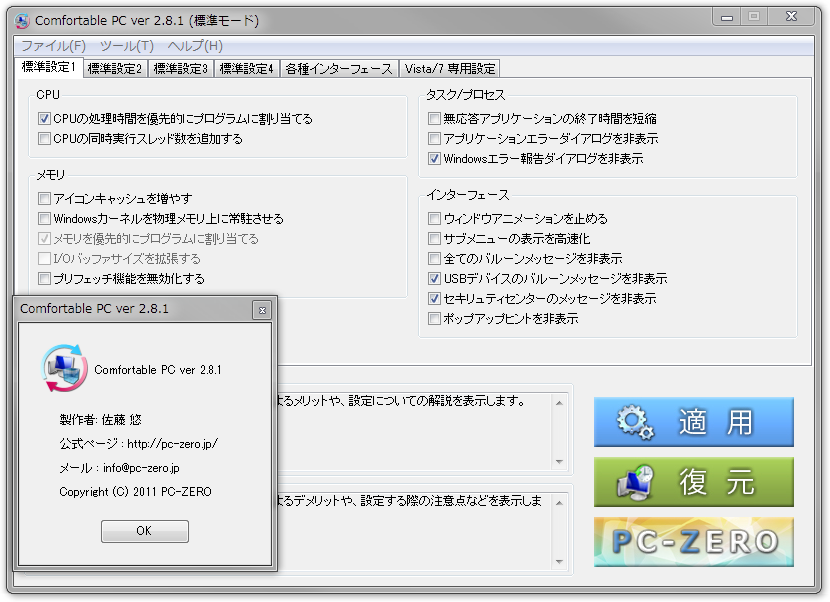Switch to the 標準設定2 tab
The height and width of the screenshot is (602, 830).
tap(115, 69)
